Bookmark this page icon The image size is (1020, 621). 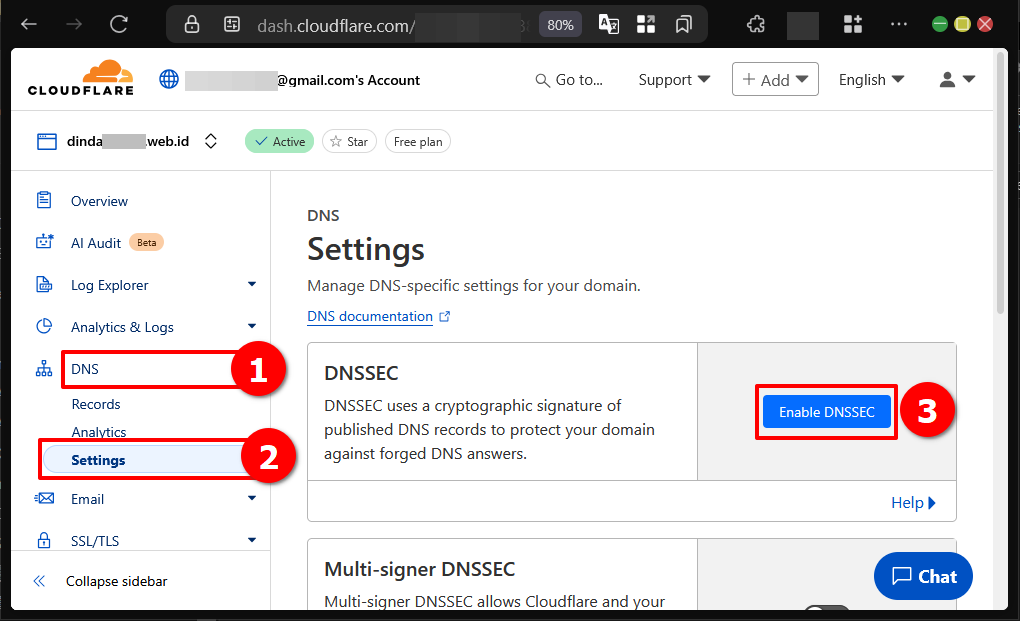pyautogui.click(x=683, y=25)
